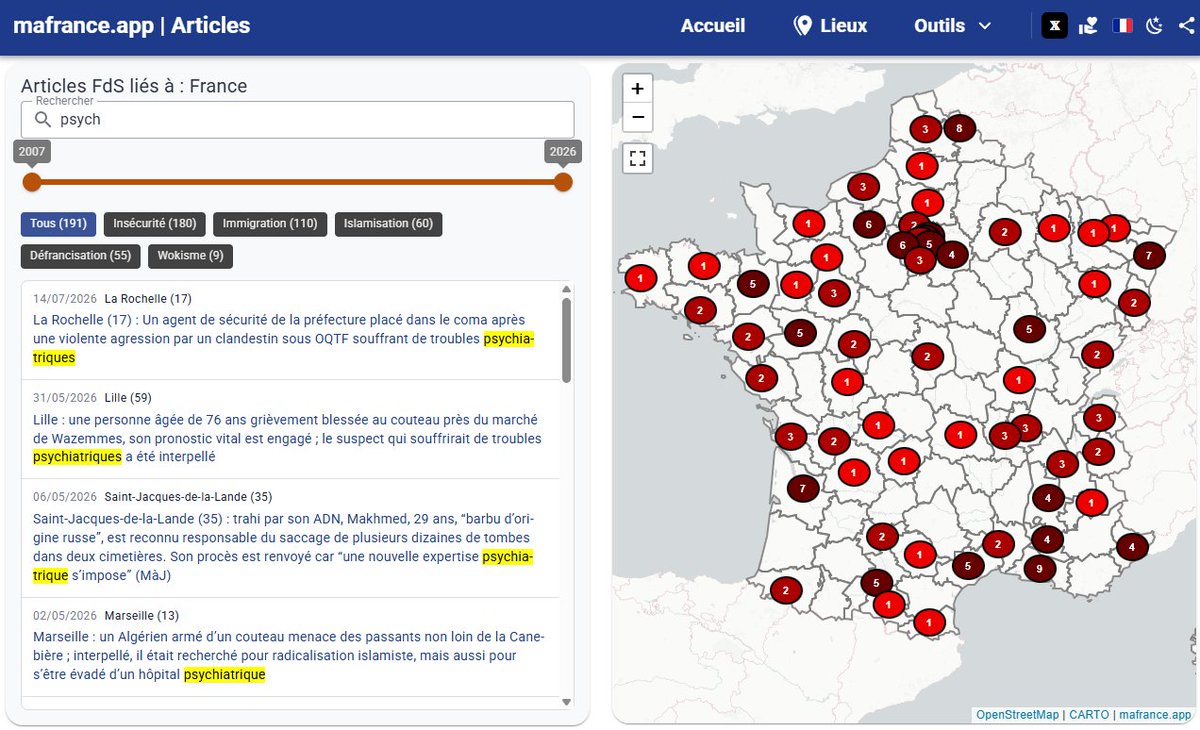Click the location label Saint-Jacques-de-la-Lande (35)
Screen dimensions: 1200x730
coord(188,496)
